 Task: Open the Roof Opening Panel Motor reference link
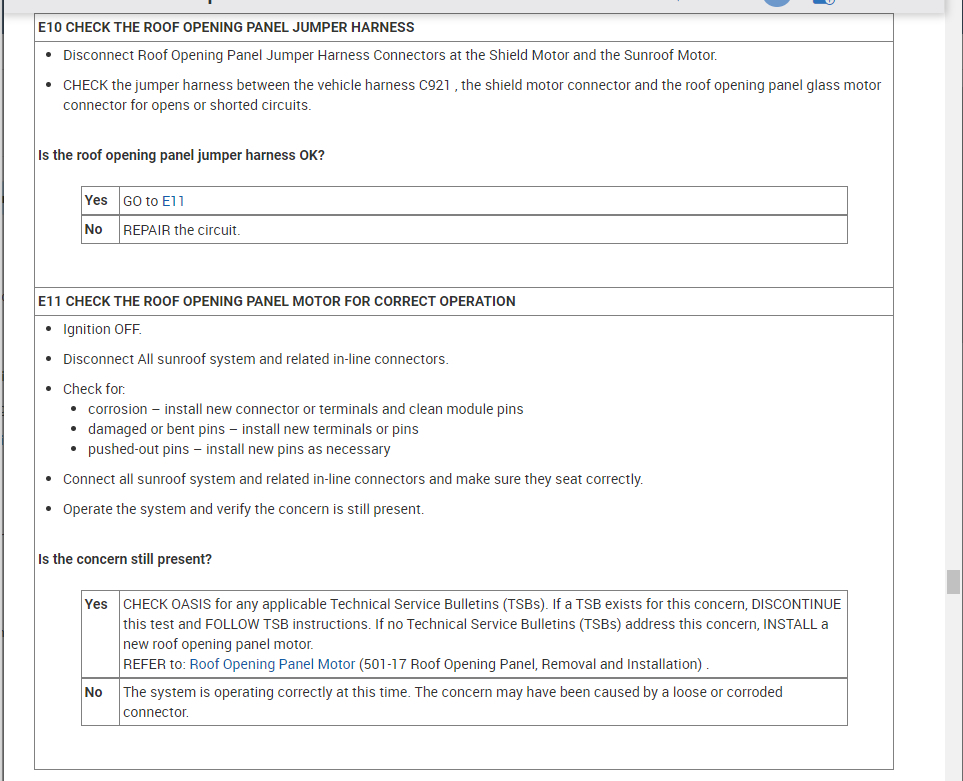click(272, 664)
